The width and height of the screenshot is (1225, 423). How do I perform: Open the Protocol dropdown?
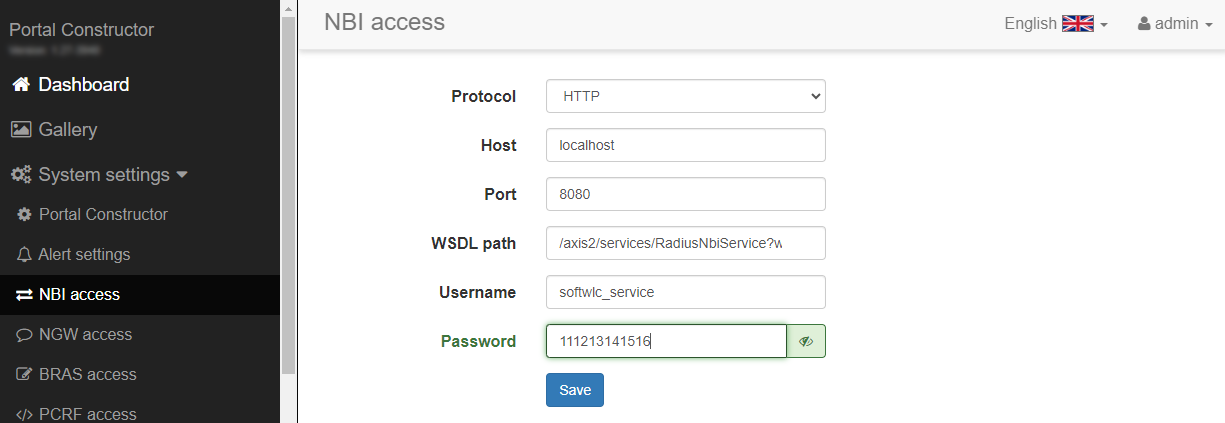(685, 97)
